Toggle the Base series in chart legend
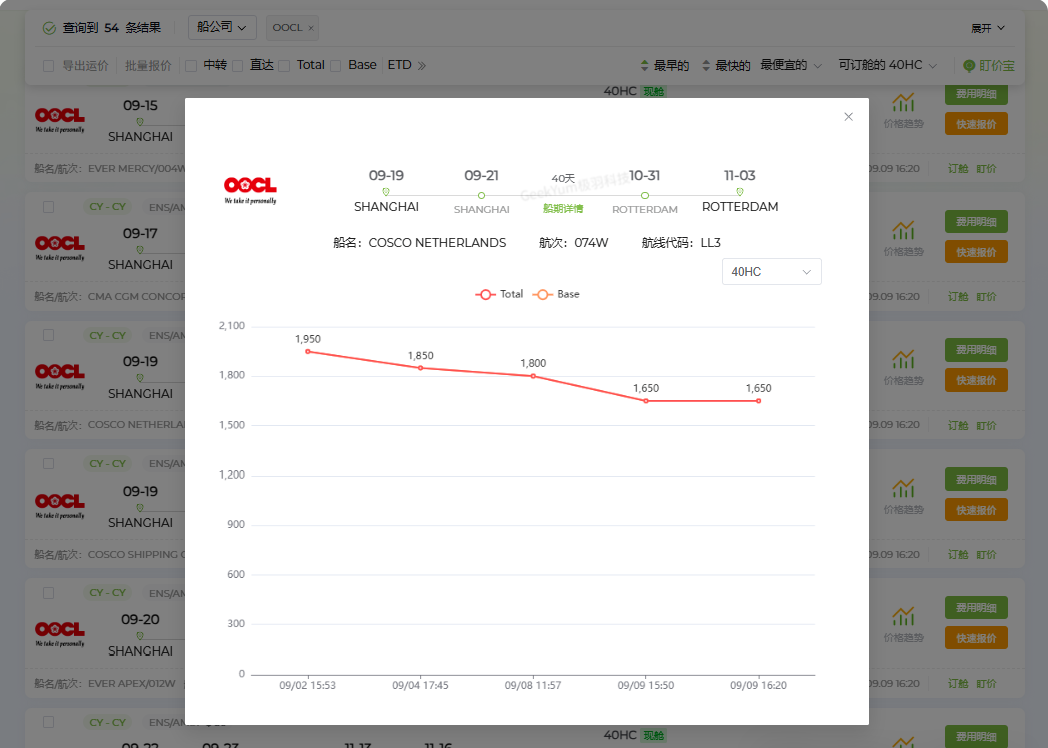This screenshot has height=748, width=1048. [556, 295]
